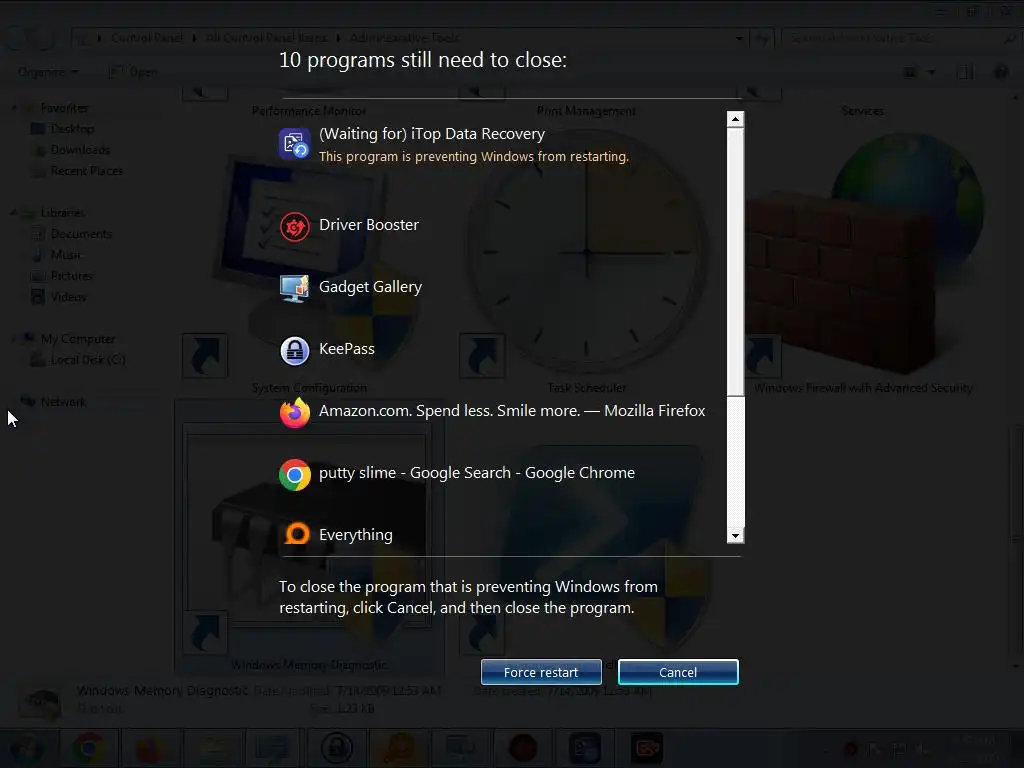Select the 'KeePass' entry text
The image size is (1024, 768).
click(347, 349)
